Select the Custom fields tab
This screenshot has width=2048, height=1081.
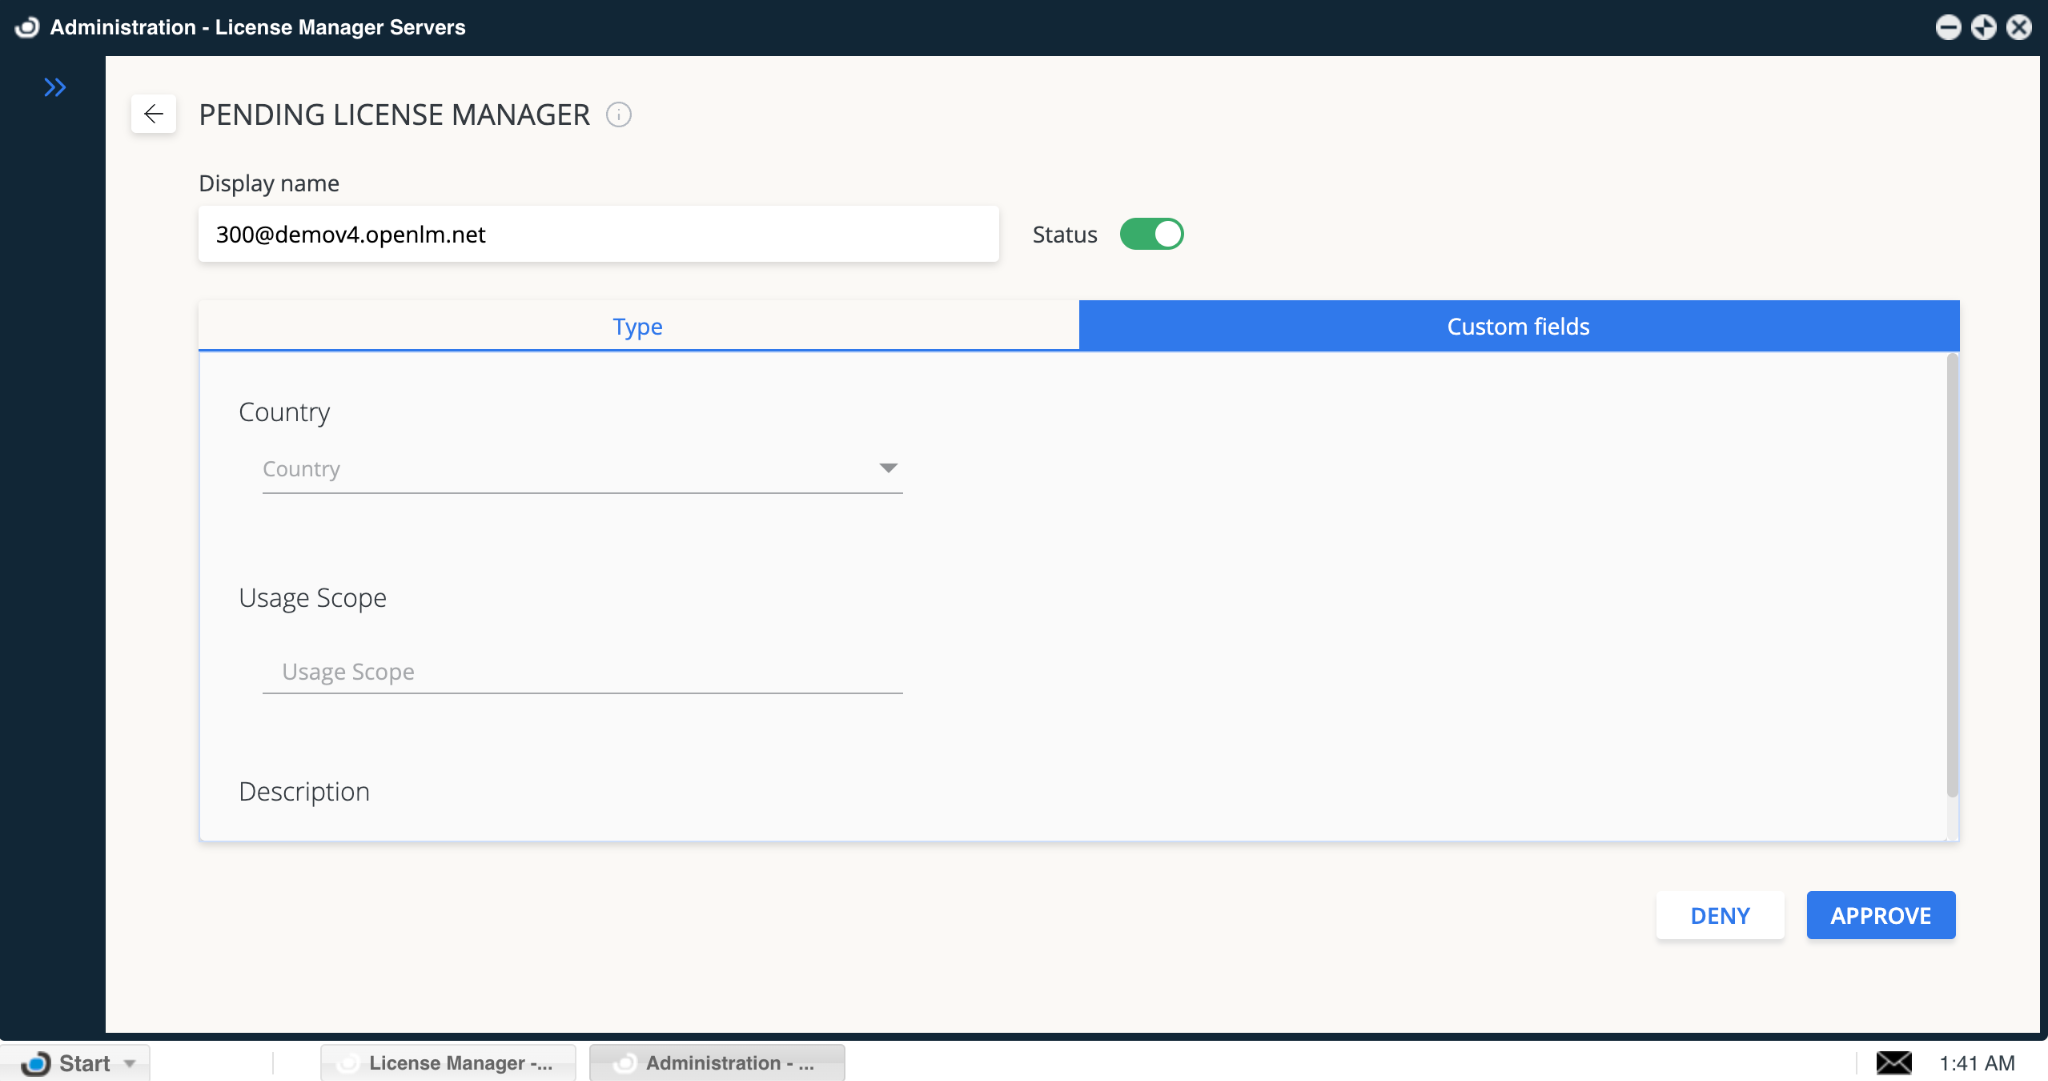(1518, 326)
